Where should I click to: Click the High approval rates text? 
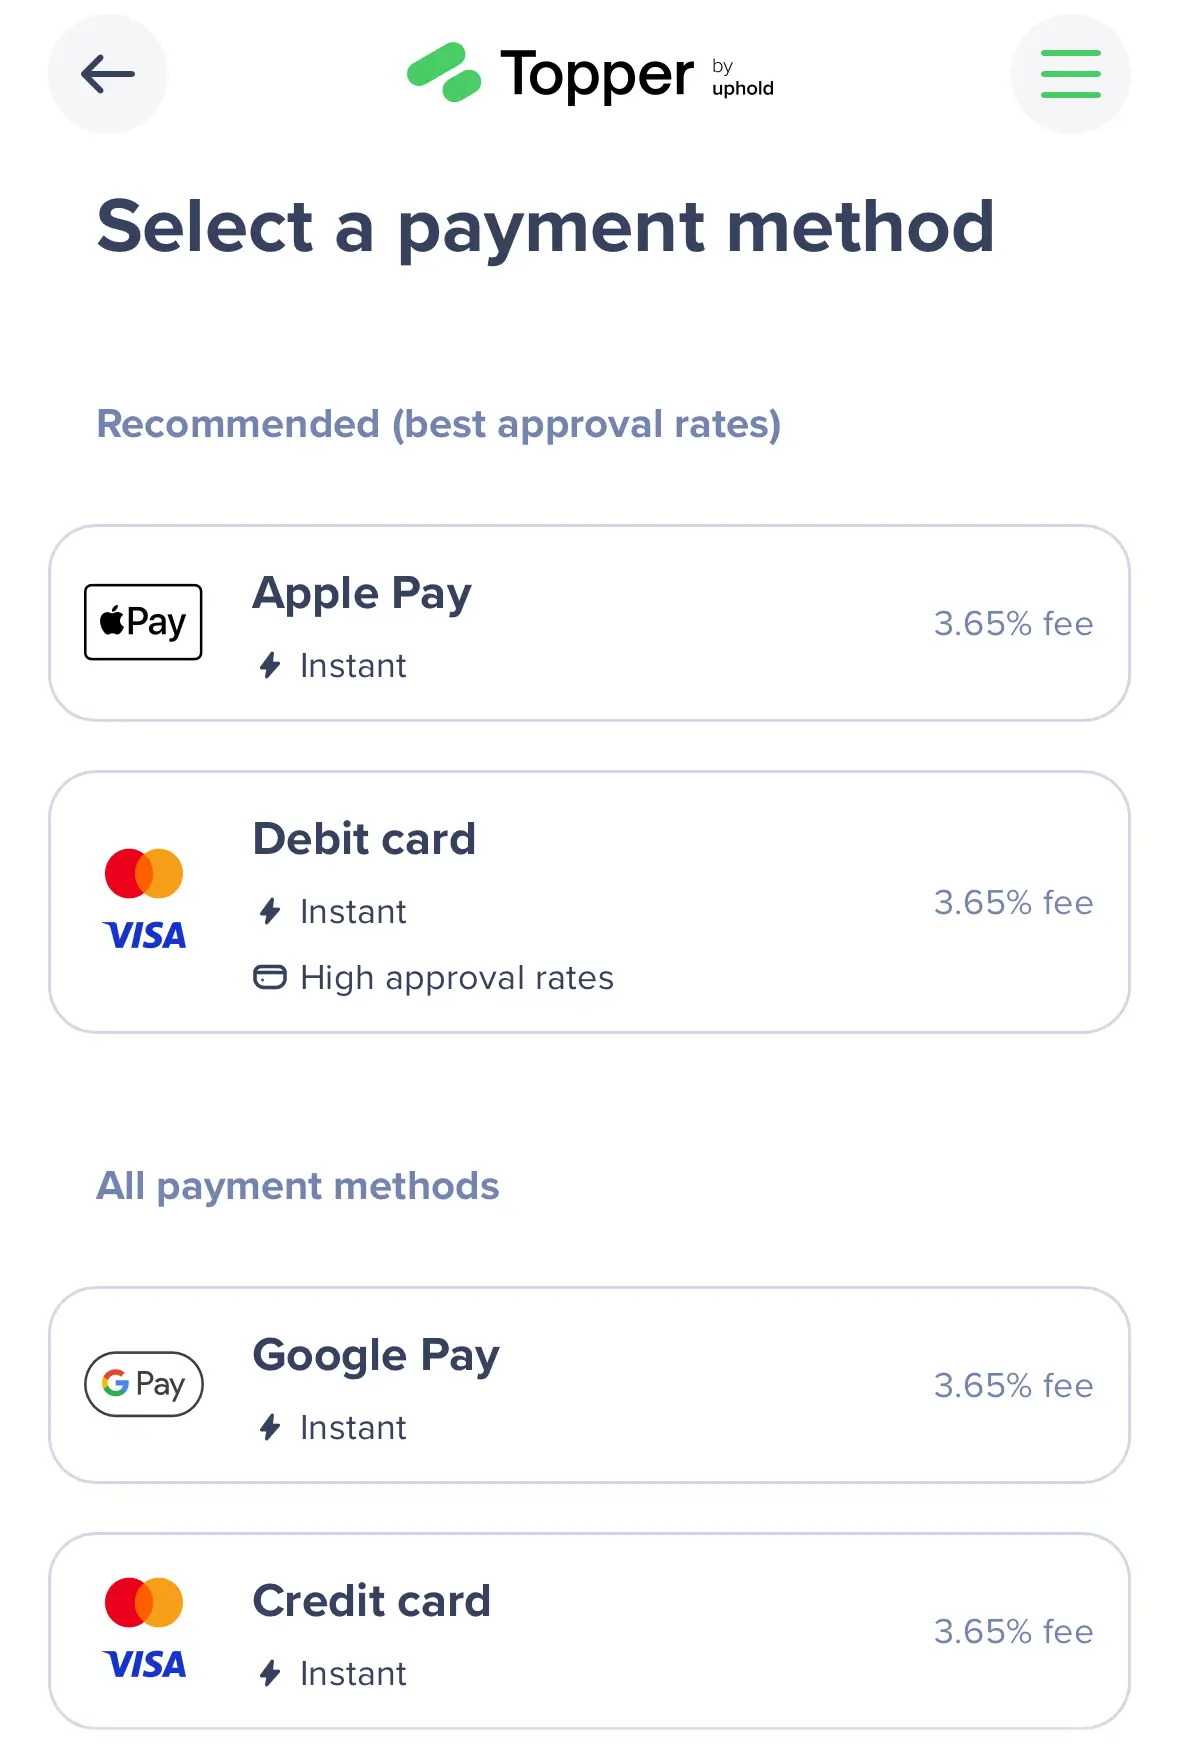click(457, 977)
